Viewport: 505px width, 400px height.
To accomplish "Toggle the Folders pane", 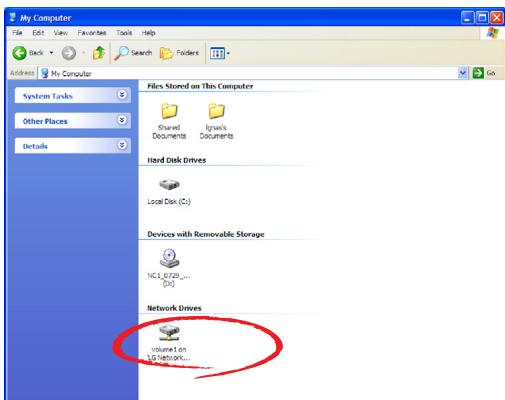I will [179, 53].
